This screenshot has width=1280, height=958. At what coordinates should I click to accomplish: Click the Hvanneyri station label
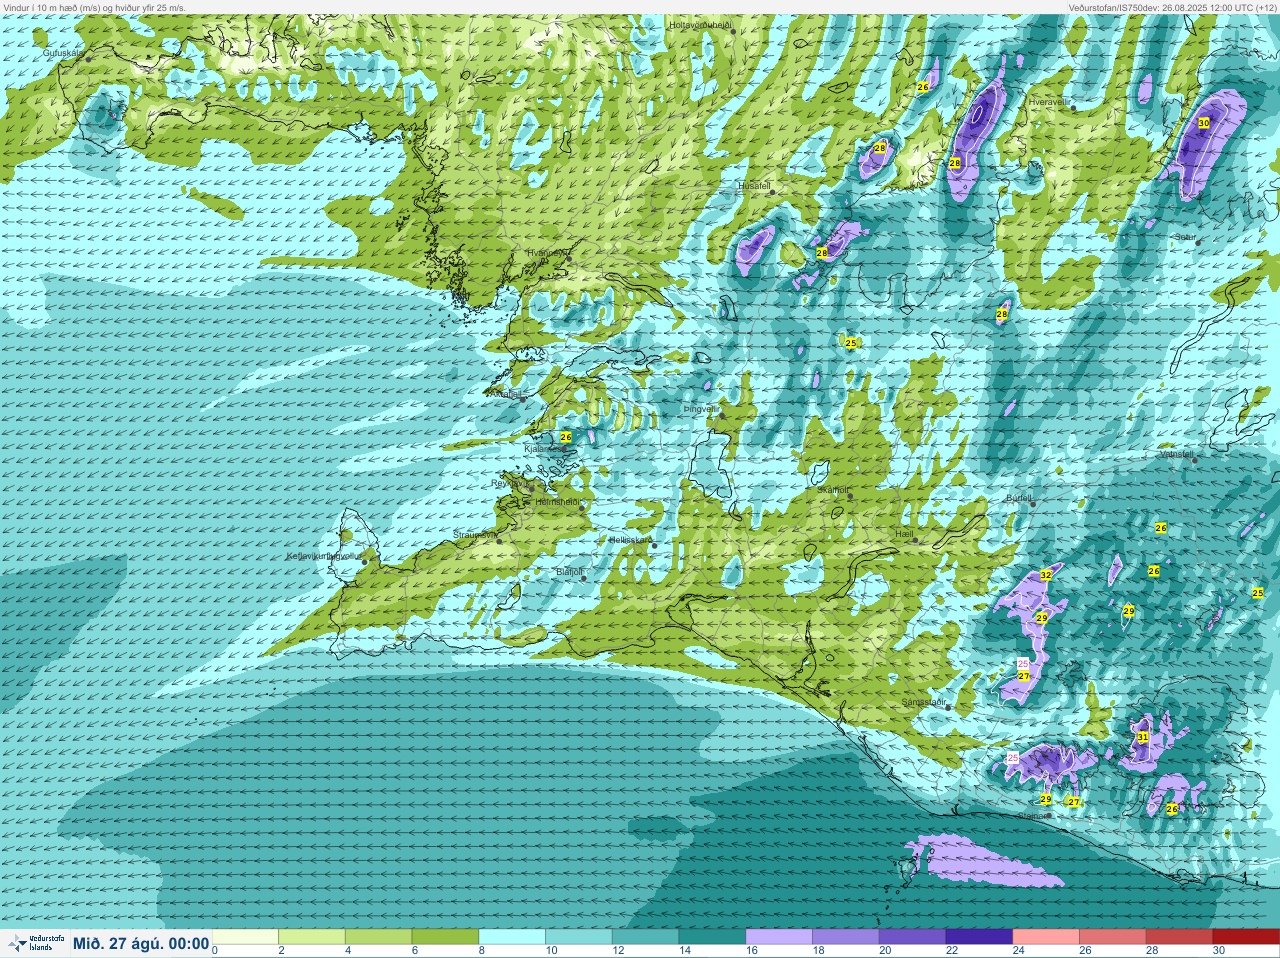tap(547, 253)
